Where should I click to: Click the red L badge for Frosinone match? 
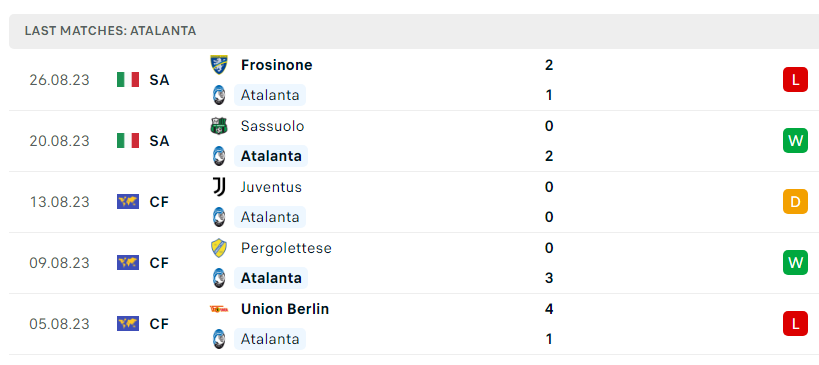(x=795, y=80)
